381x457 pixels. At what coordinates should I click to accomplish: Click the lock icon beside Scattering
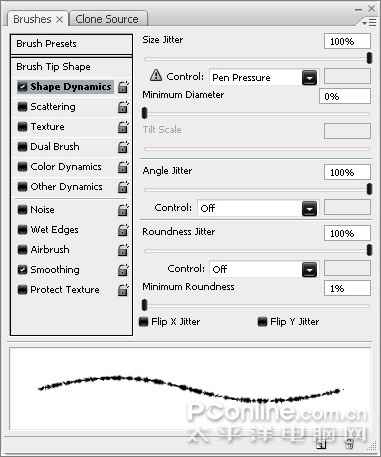pyautogui.click(x=123, y=107)
